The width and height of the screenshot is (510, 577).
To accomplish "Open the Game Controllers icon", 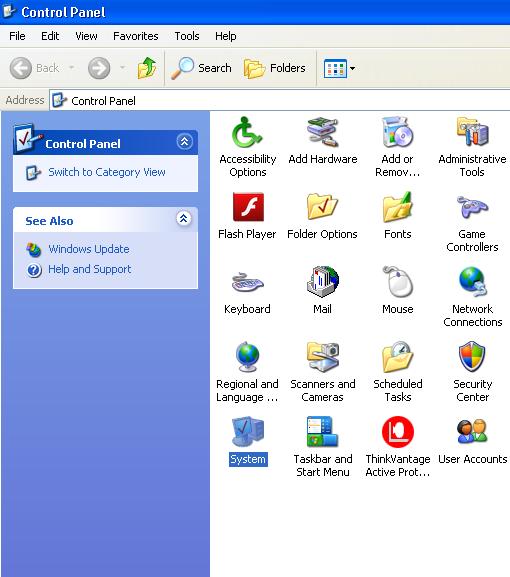I will [472, 207].
